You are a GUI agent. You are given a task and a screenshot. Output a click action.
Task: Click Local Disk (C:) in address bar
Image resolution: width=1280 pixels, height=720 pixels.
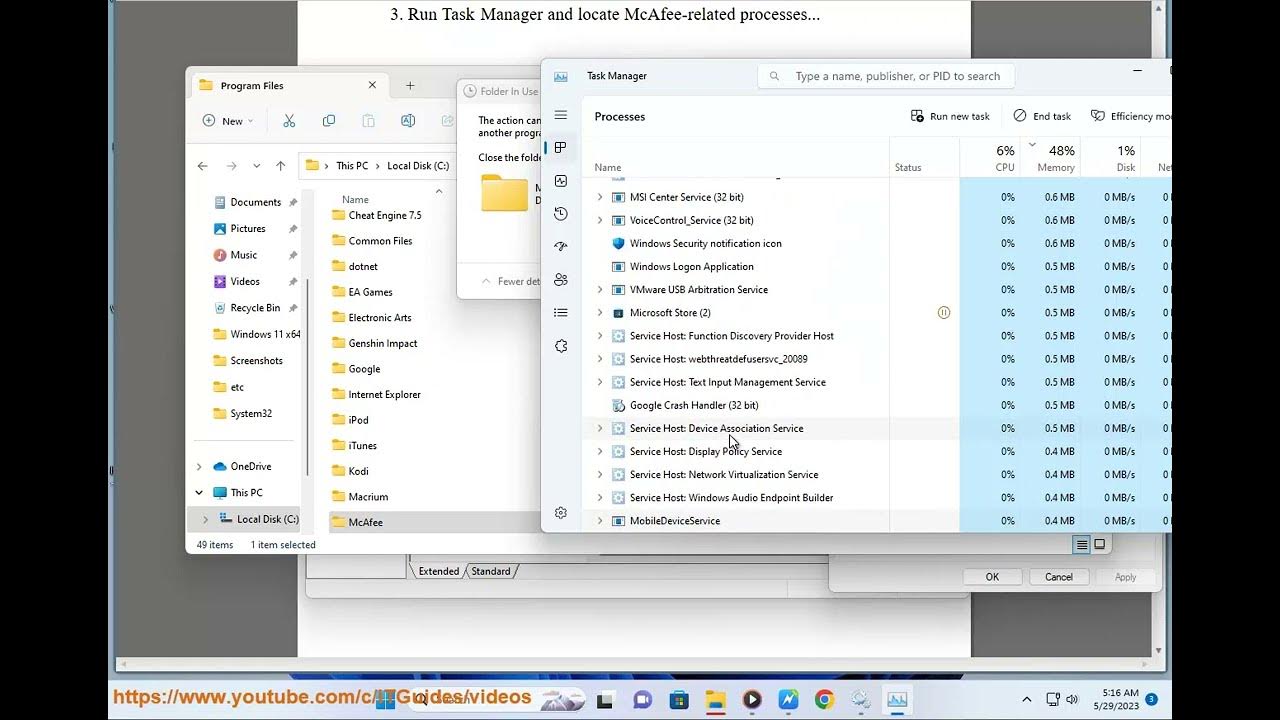418,166
